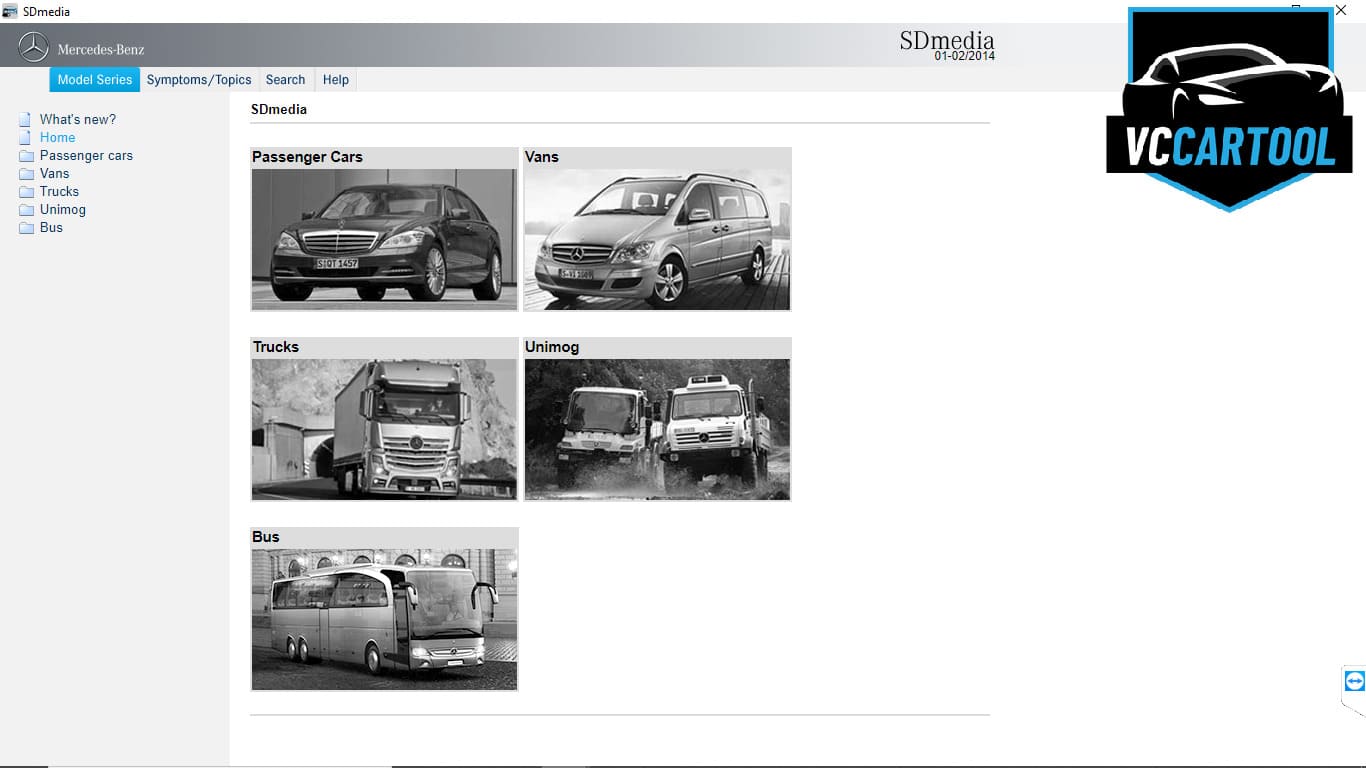Click the Vans heading link
This screenshot has width=1366, height=768.
pyautogui.click(x=542, y=157)
